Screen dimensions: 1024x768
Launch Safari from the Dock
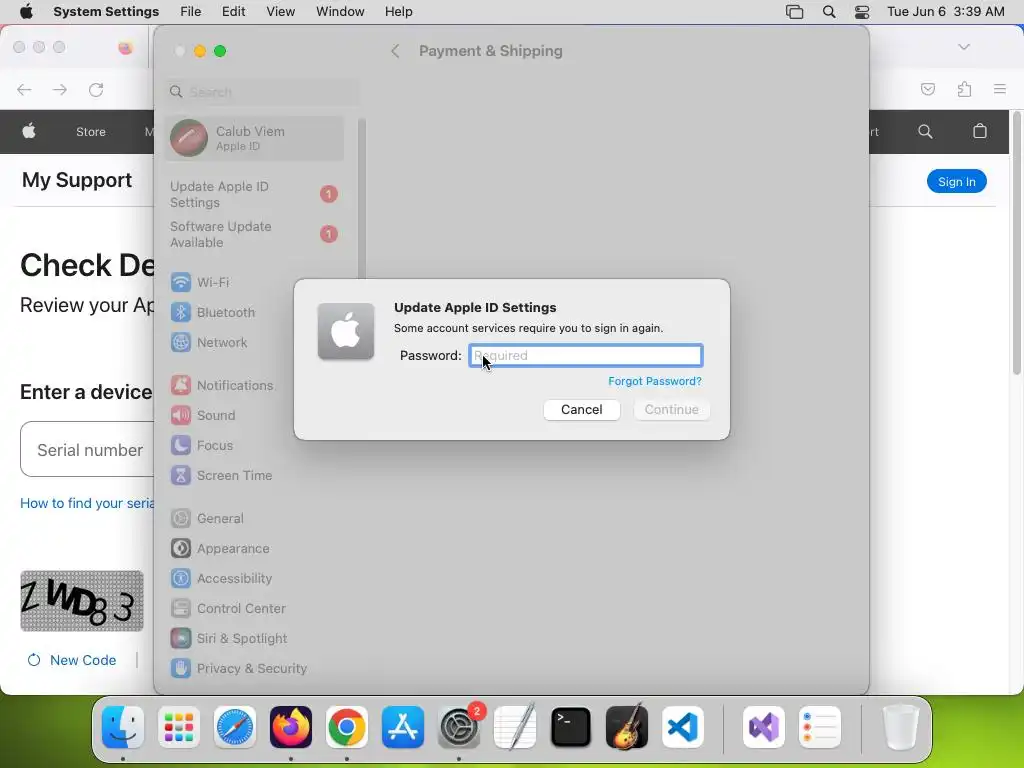click(235, 727)
